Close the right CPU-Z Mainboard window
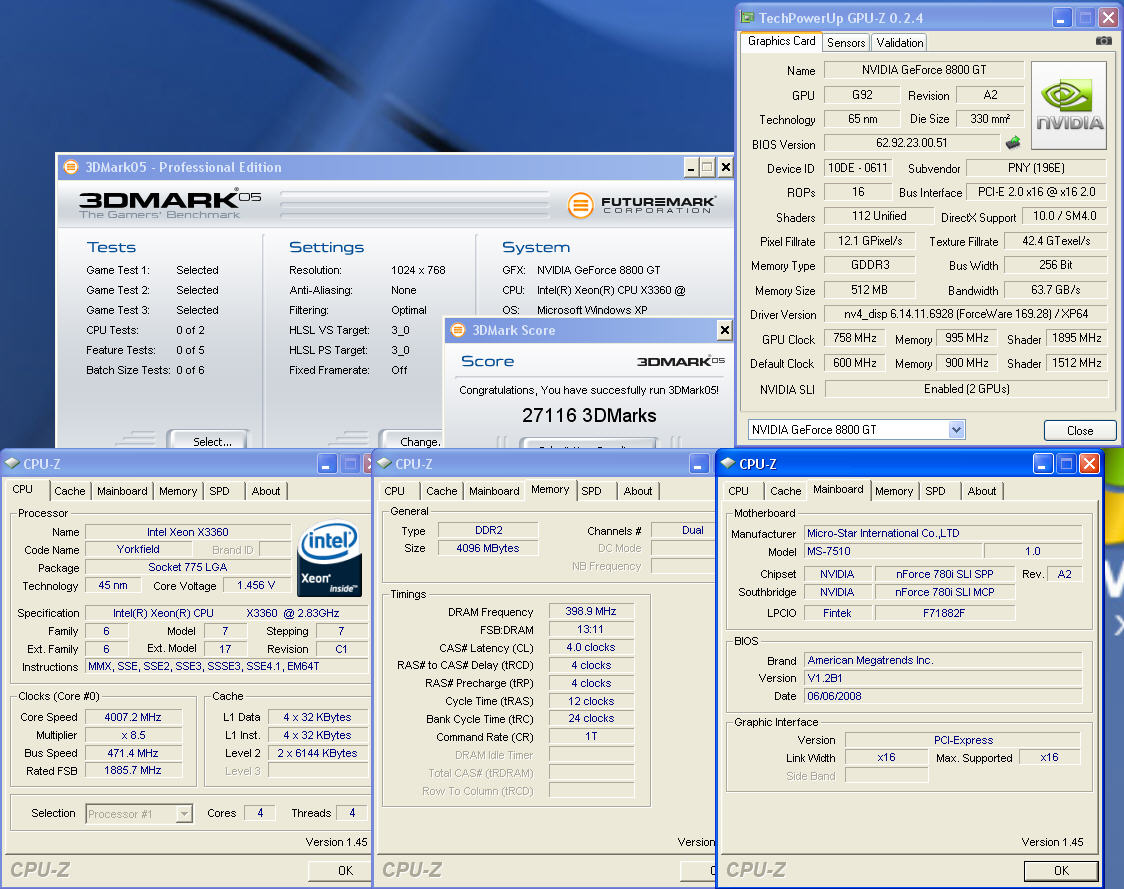This screenshot has height=889, width=1124. (x=1089, y=464)
